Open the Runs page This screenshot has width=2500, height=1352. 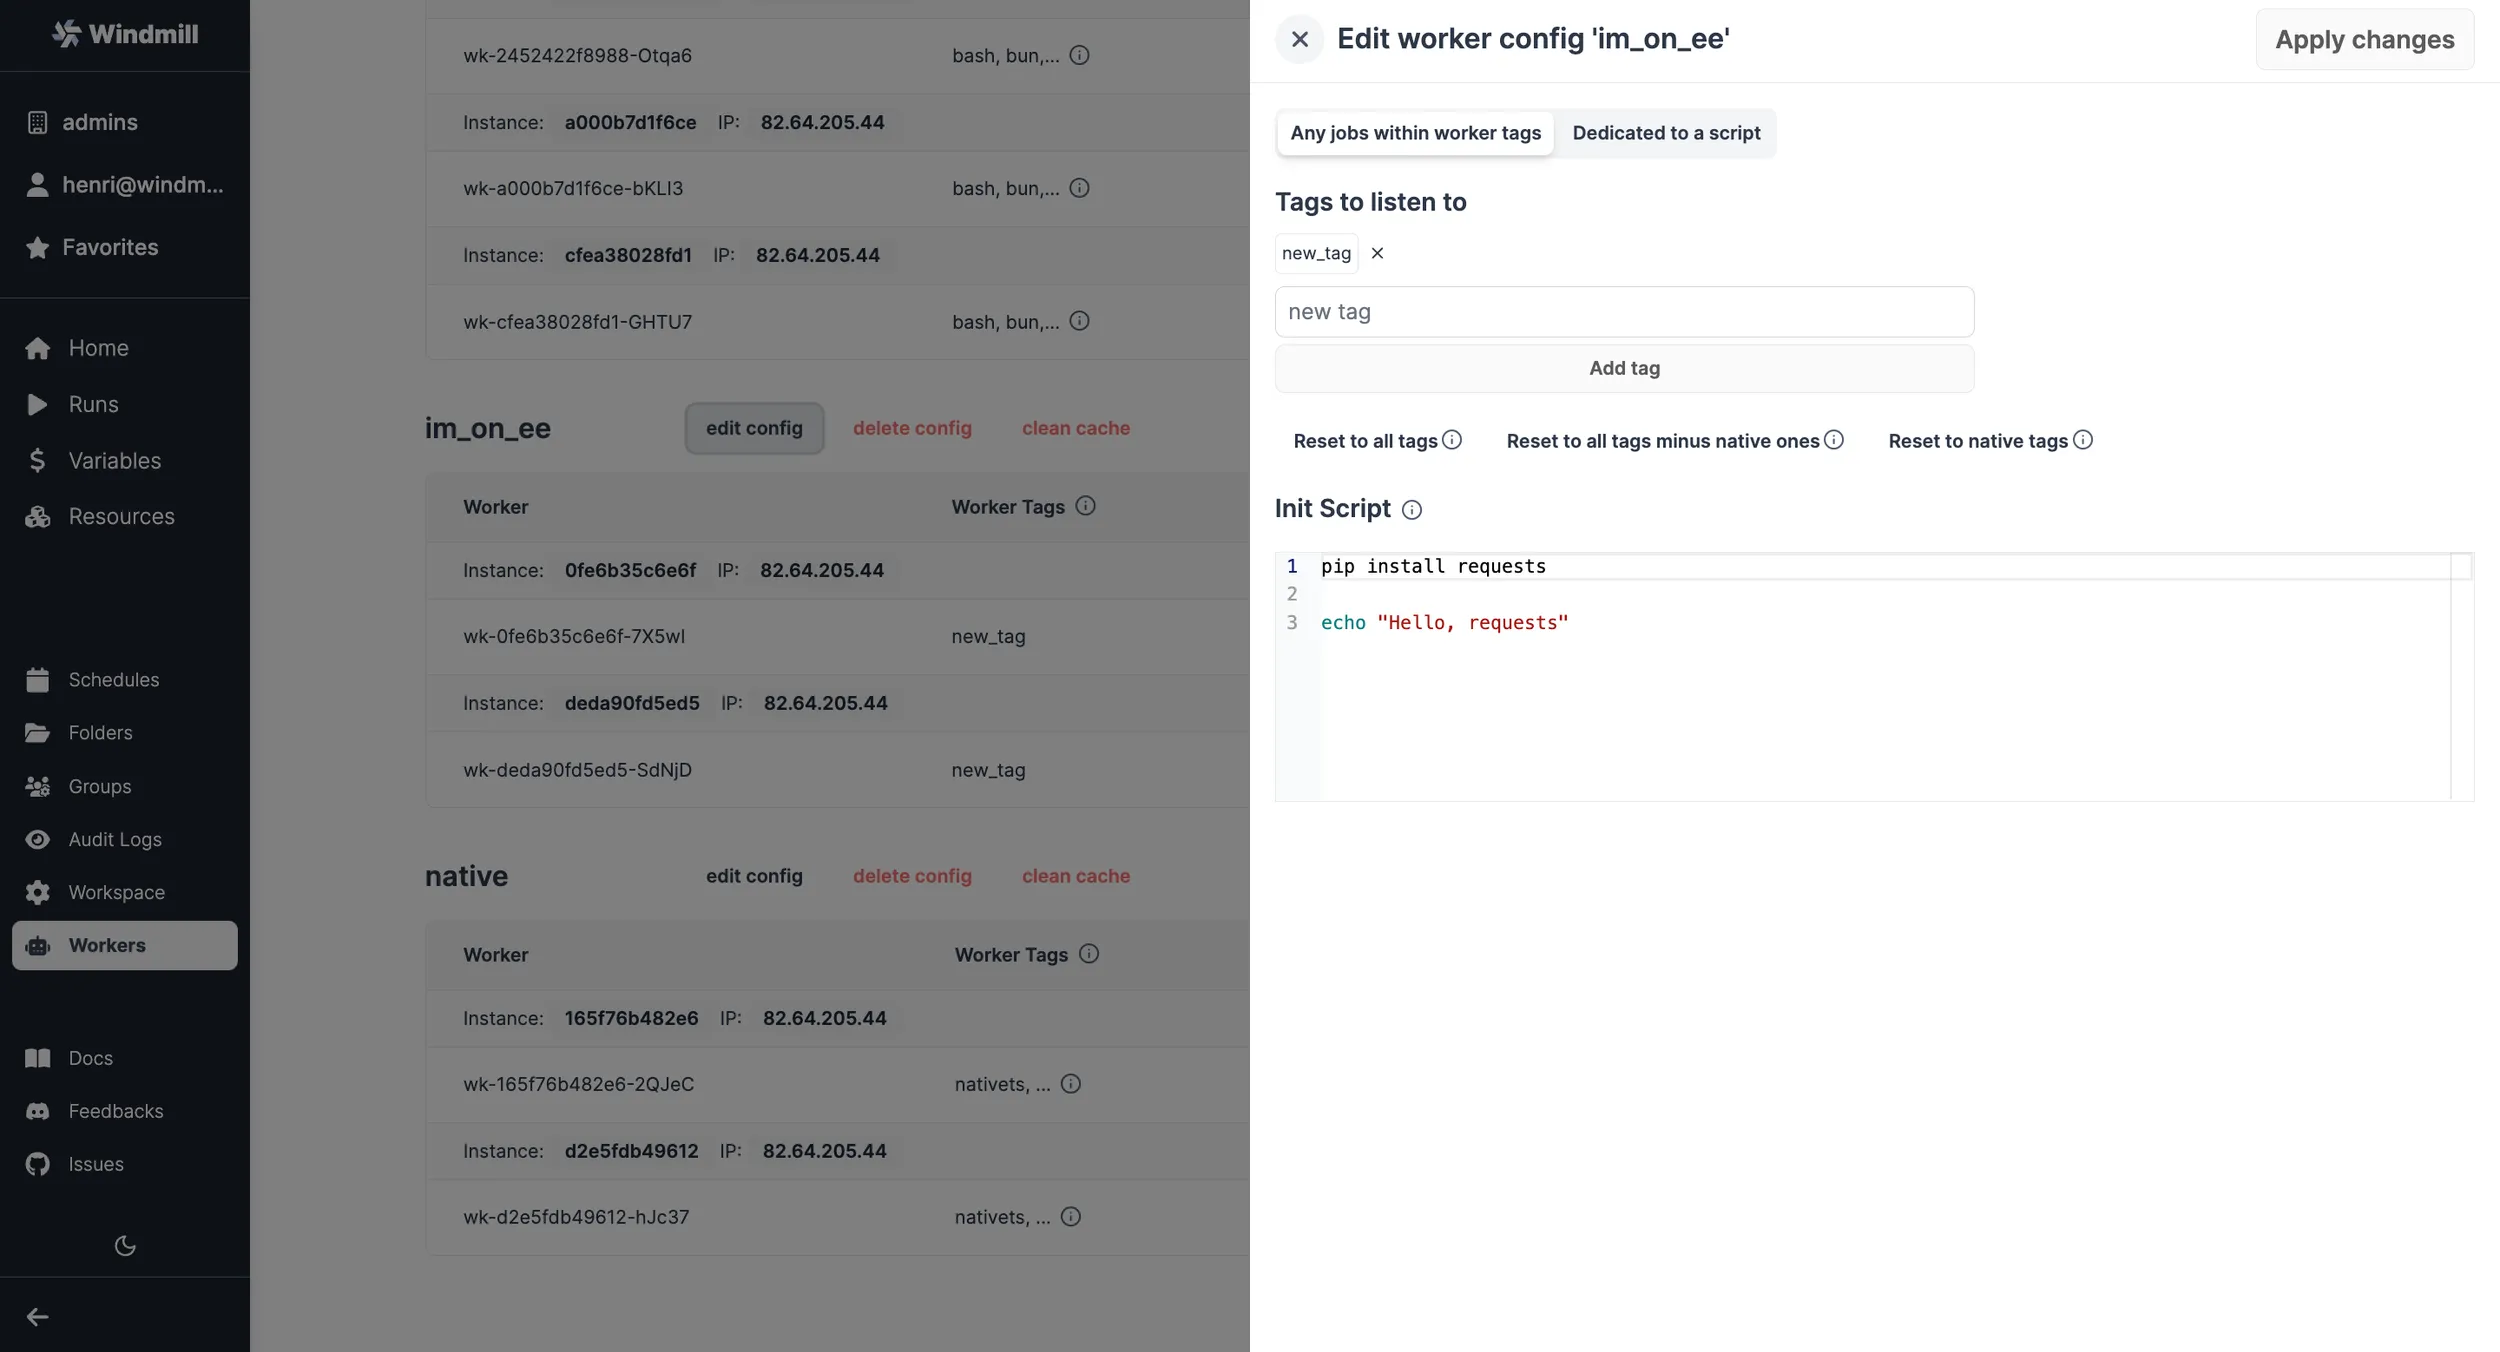pyautogui.click(x=92, y=404)
